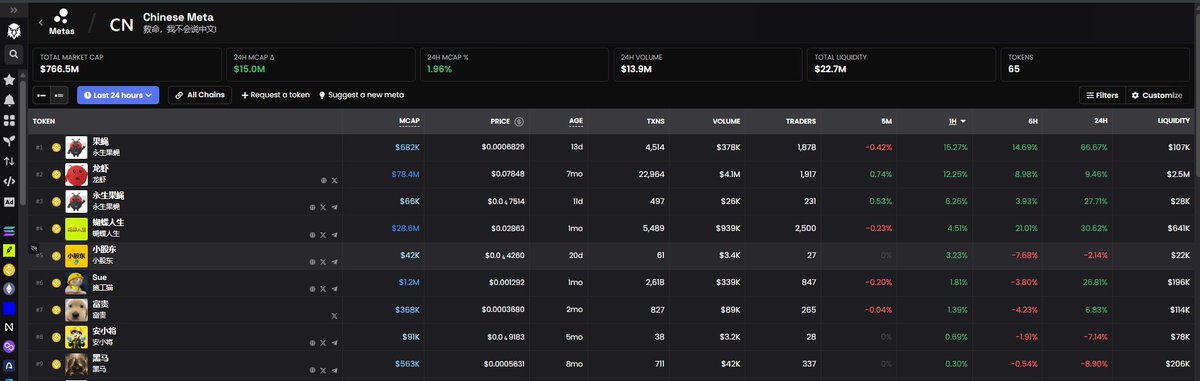Go to the Metas page

coord(62,22)
